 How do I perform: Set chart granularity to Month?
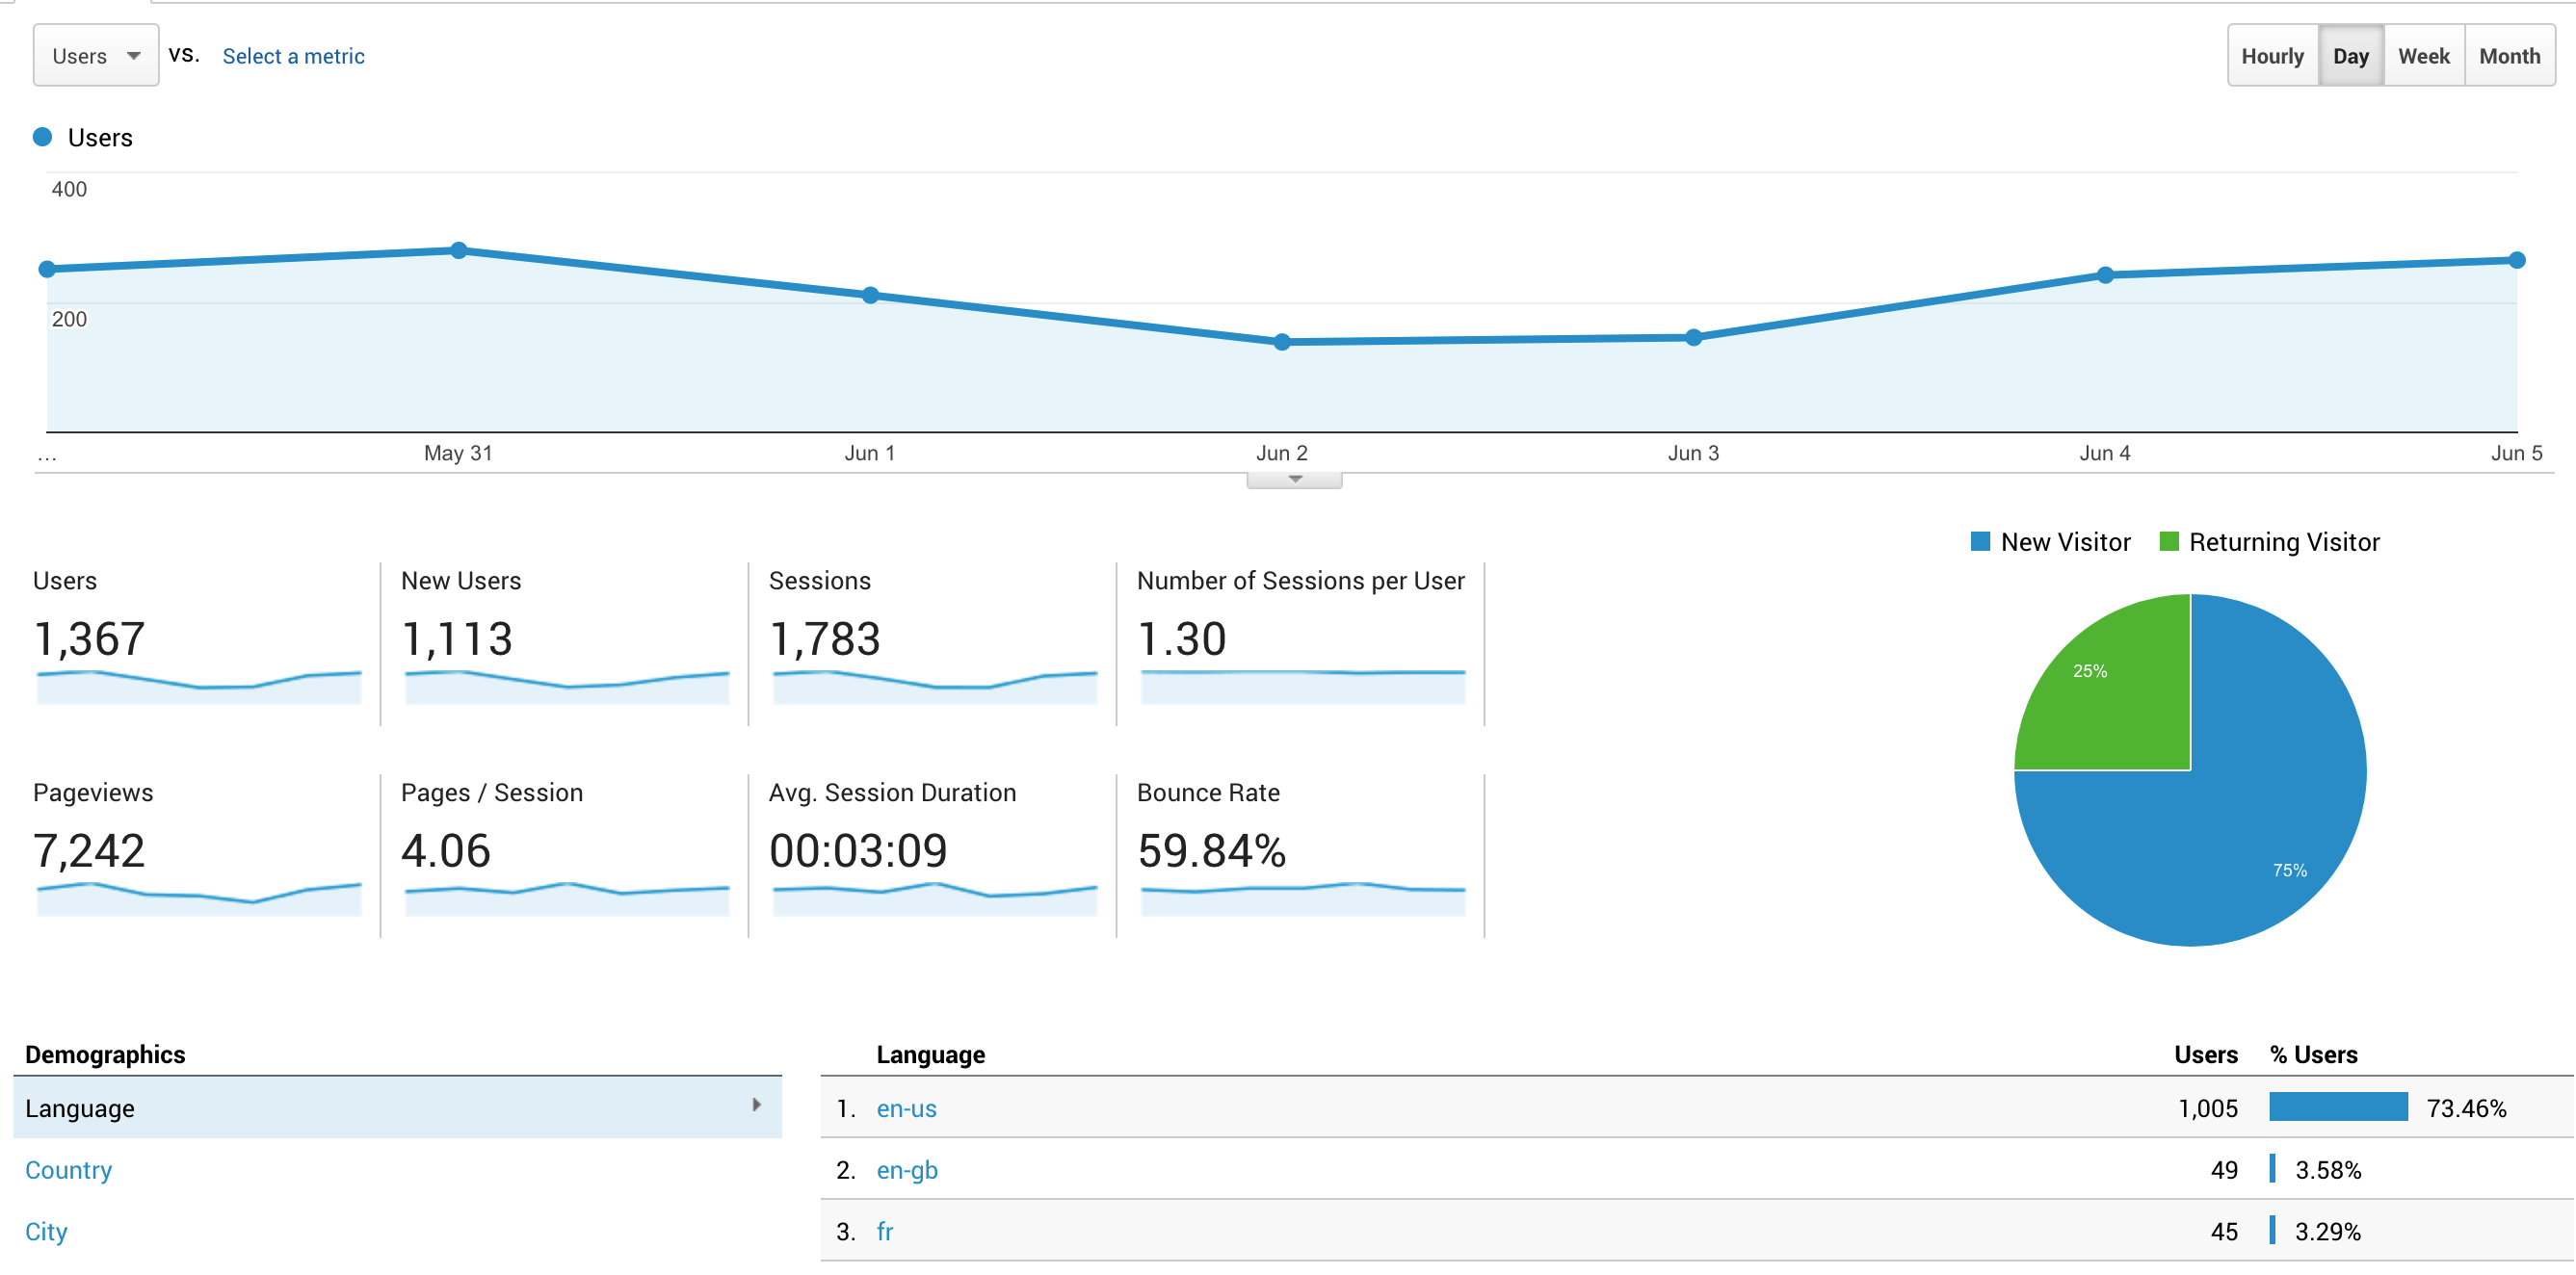point(2508,56)
